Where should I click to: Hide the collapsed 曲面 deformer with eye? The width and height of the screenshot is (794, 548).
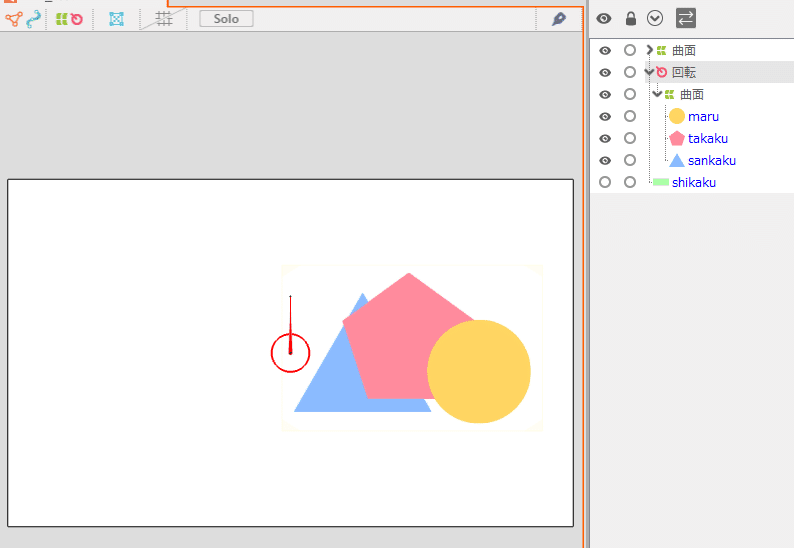[x=605, y=51]
